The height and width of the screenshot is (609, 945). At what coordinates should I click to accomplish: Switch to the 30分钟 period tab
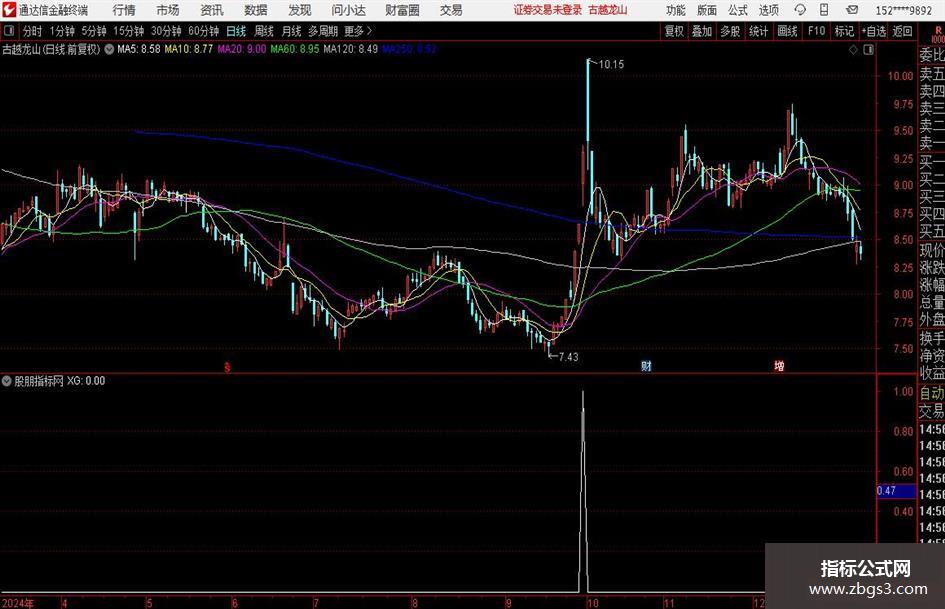tap(166, 31)
